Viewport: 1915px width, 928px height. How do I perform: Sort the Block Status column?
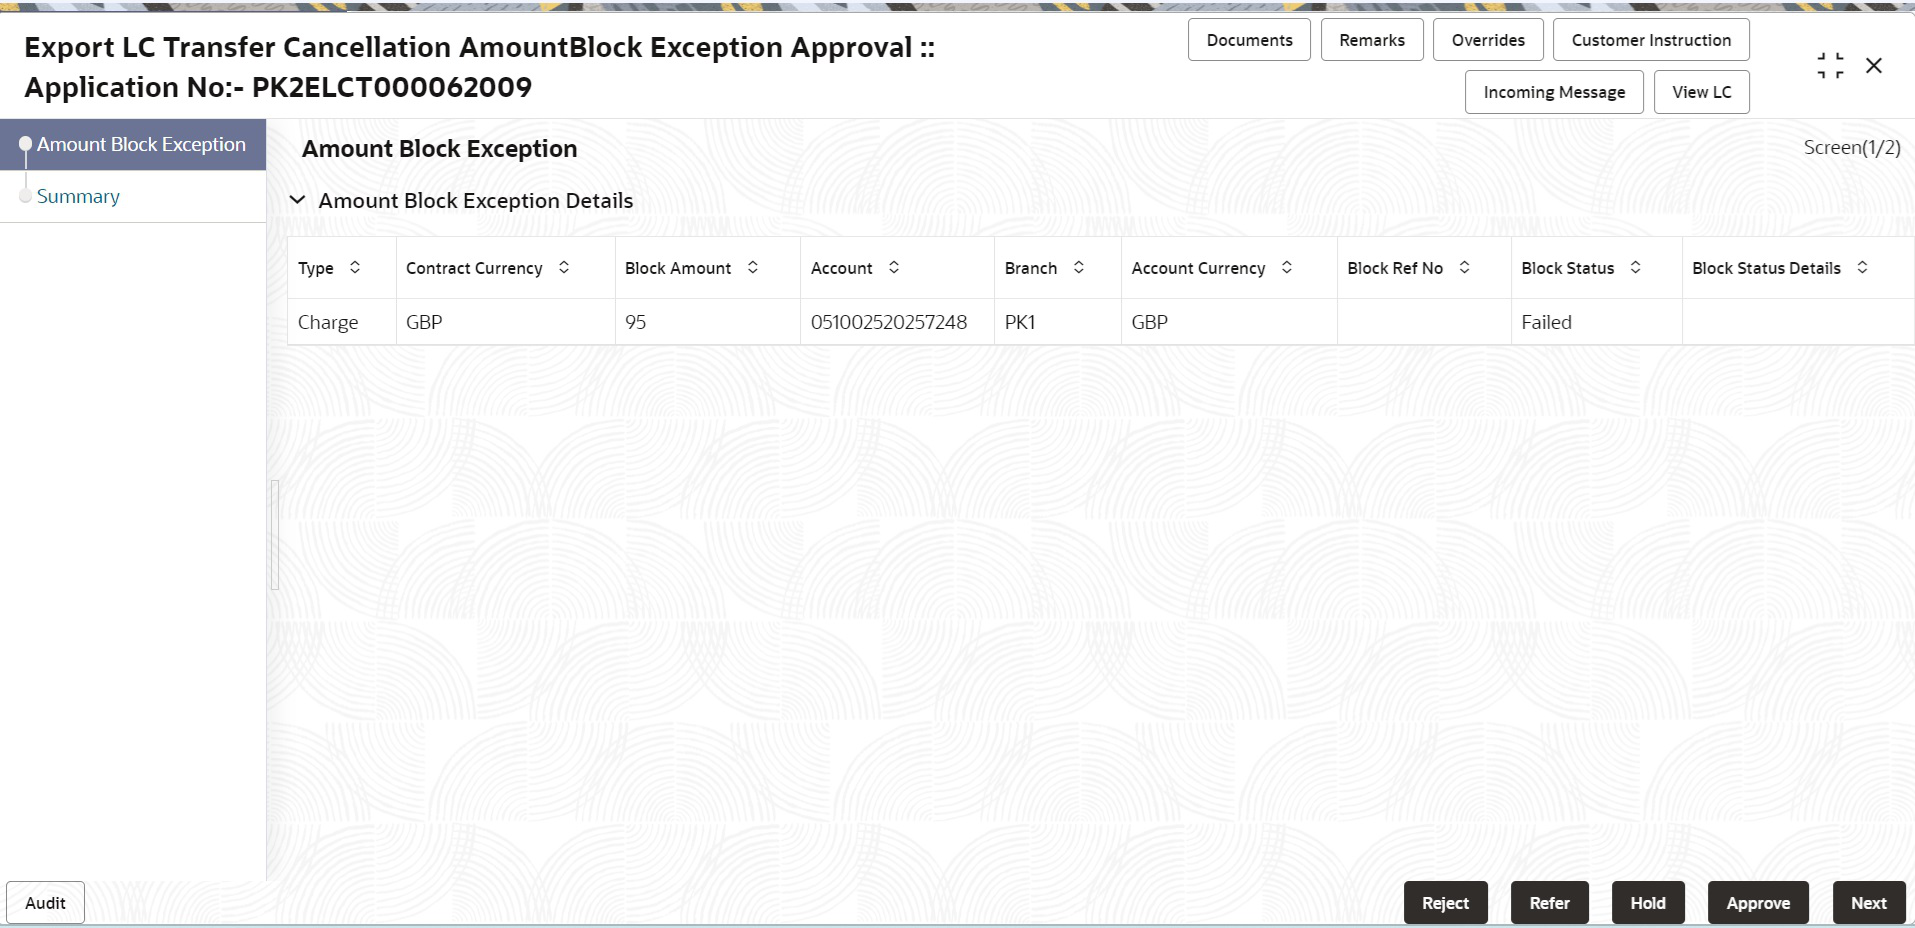click(x=1635, y=267)
